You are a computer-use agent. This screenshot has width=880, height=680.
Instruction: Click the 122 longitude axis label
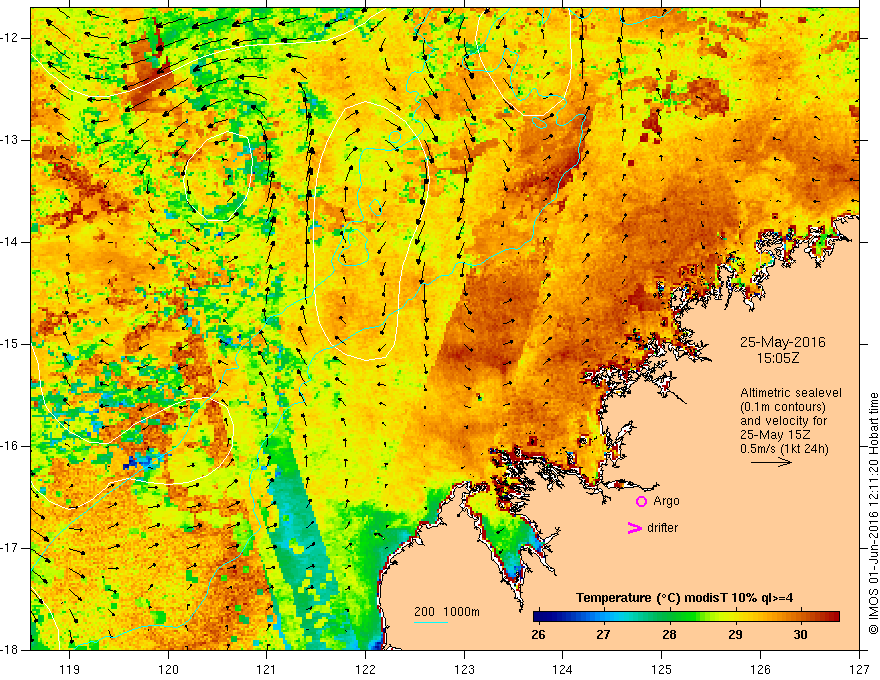tap(365, 669)
